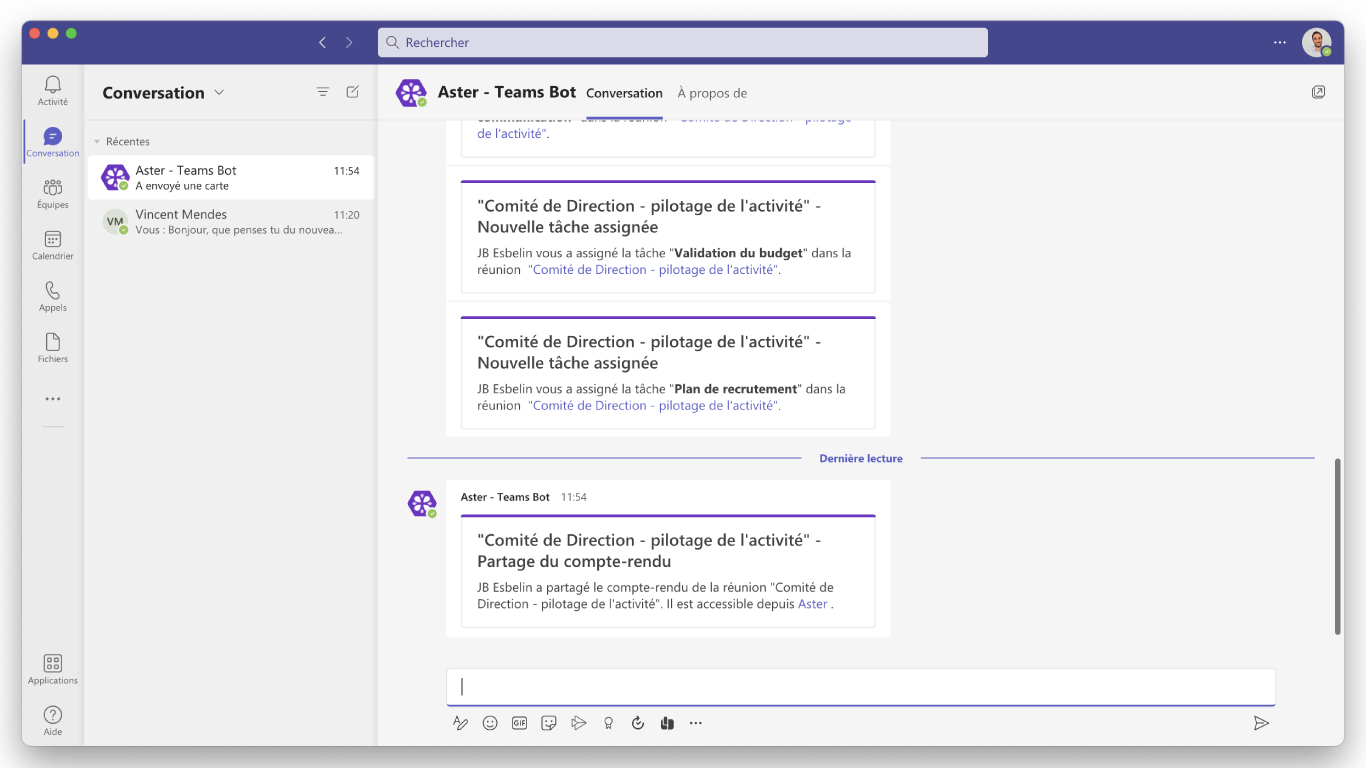Screen dimensions: 1366x768
Task: Click the Aster bot avatar in chat header
Action: [412, 93]
